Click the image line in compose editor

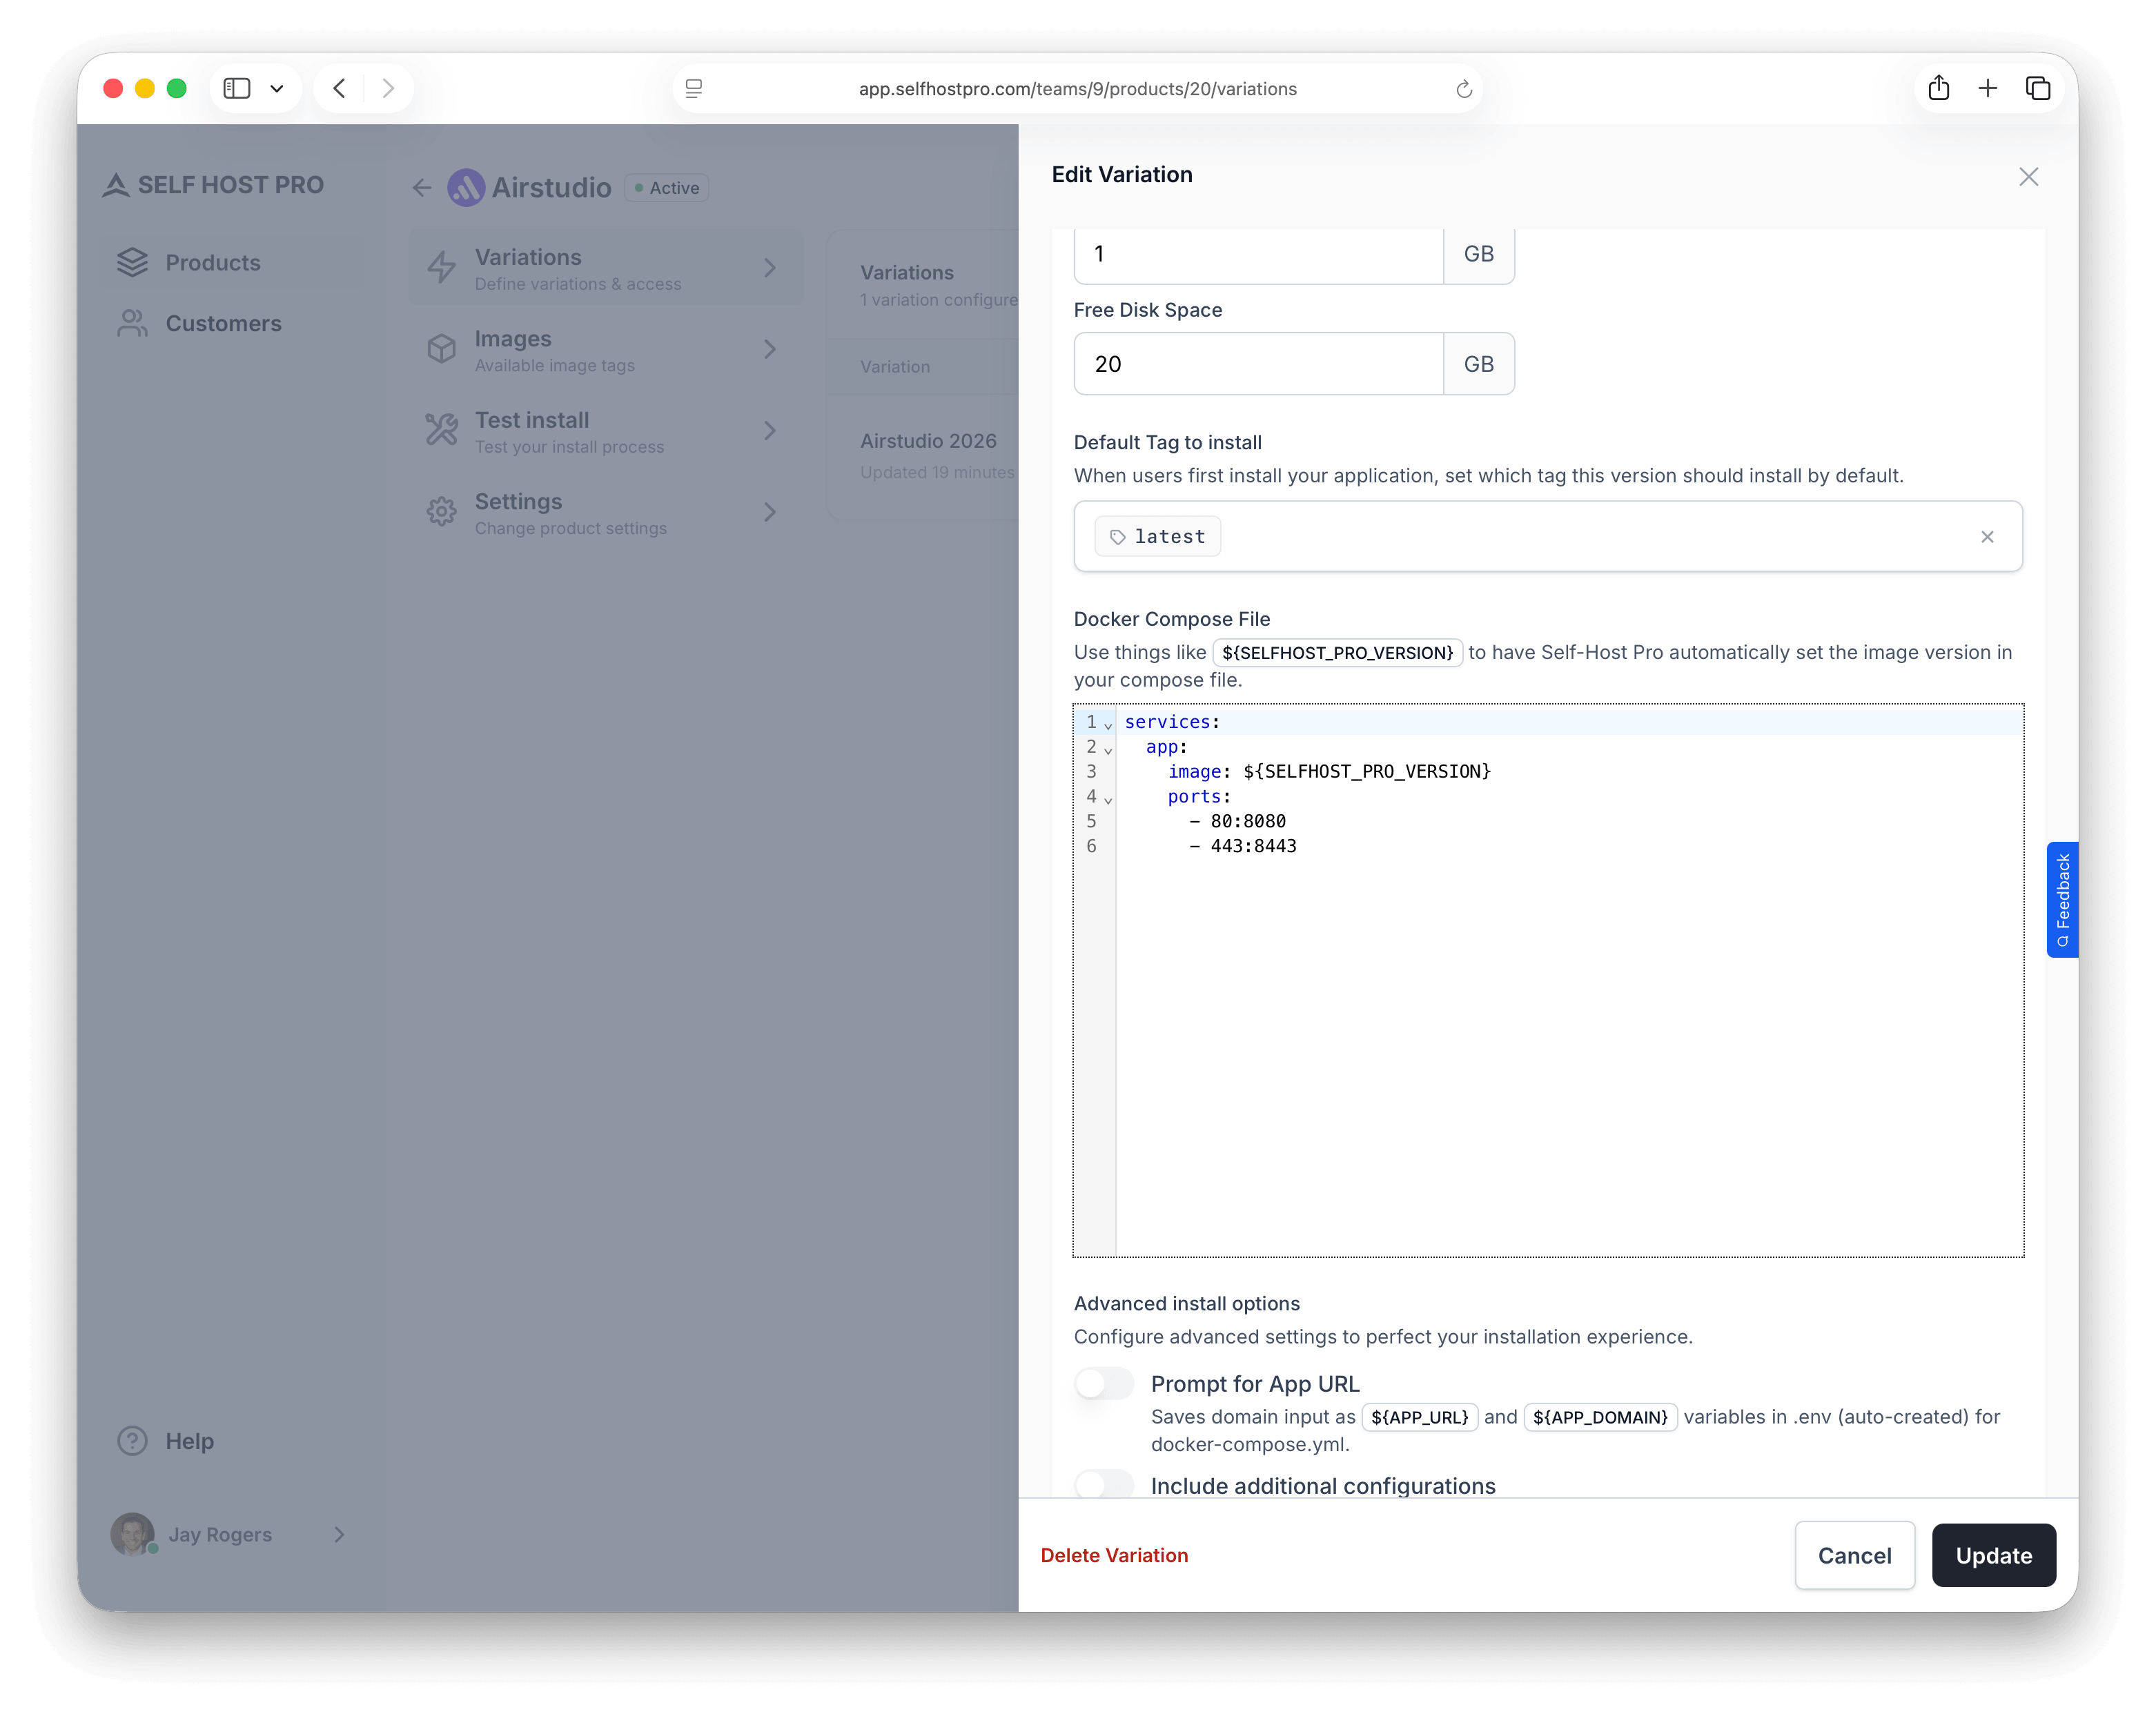[1329, 771]
